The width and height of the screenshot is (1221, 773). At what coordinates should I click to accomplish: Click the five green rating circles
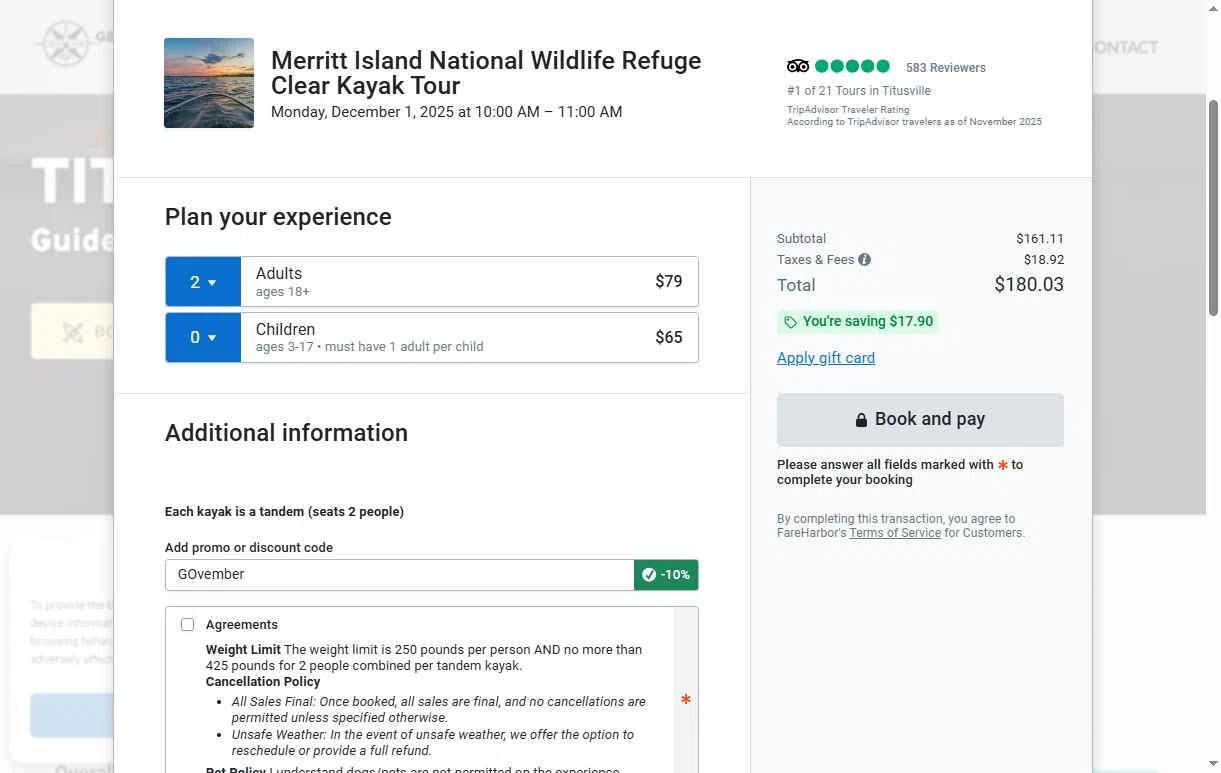pos(852,67)
